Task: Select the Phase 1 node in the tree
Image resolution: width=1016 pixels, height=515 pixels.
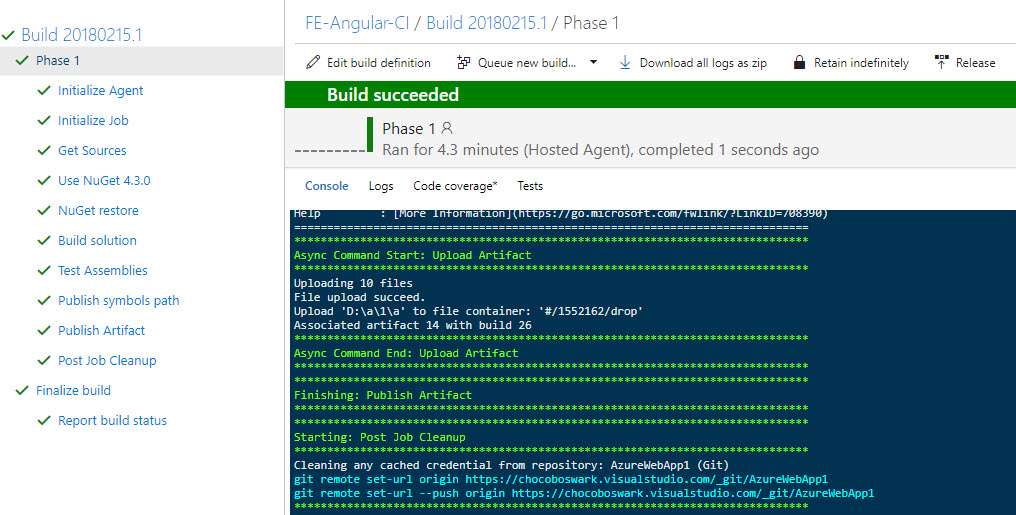Action: [x=58, y=61]
